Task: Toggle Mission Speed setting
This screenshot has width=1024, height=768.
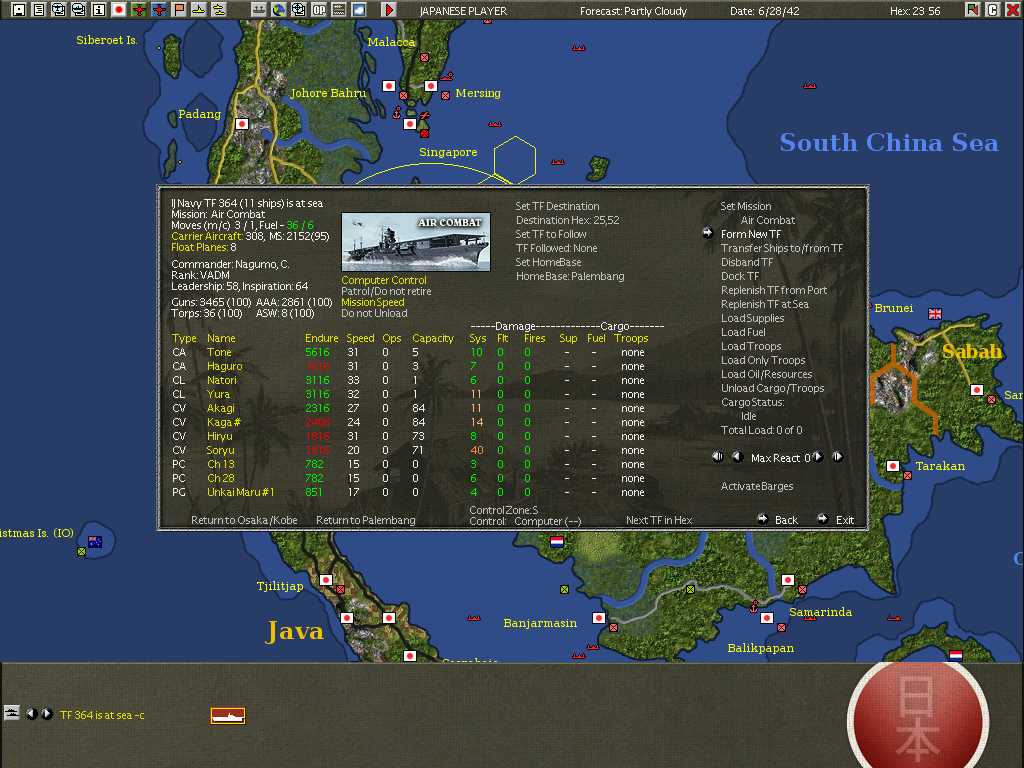Action: 373,302
